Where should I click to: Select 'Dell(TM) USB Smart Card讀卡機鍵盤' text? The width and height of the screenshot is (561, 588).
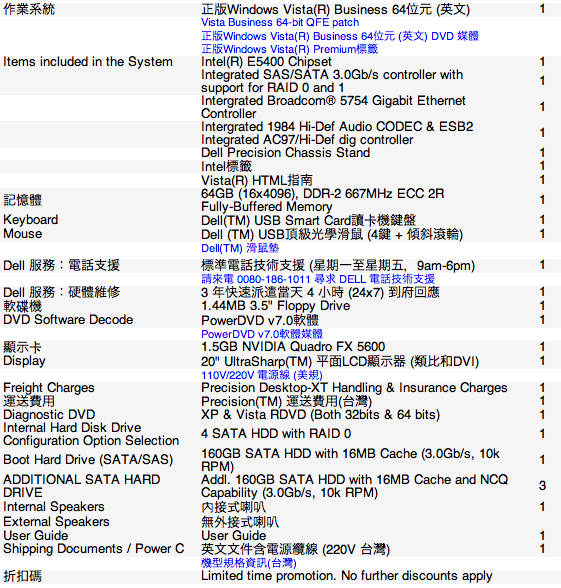pos(309,220)
